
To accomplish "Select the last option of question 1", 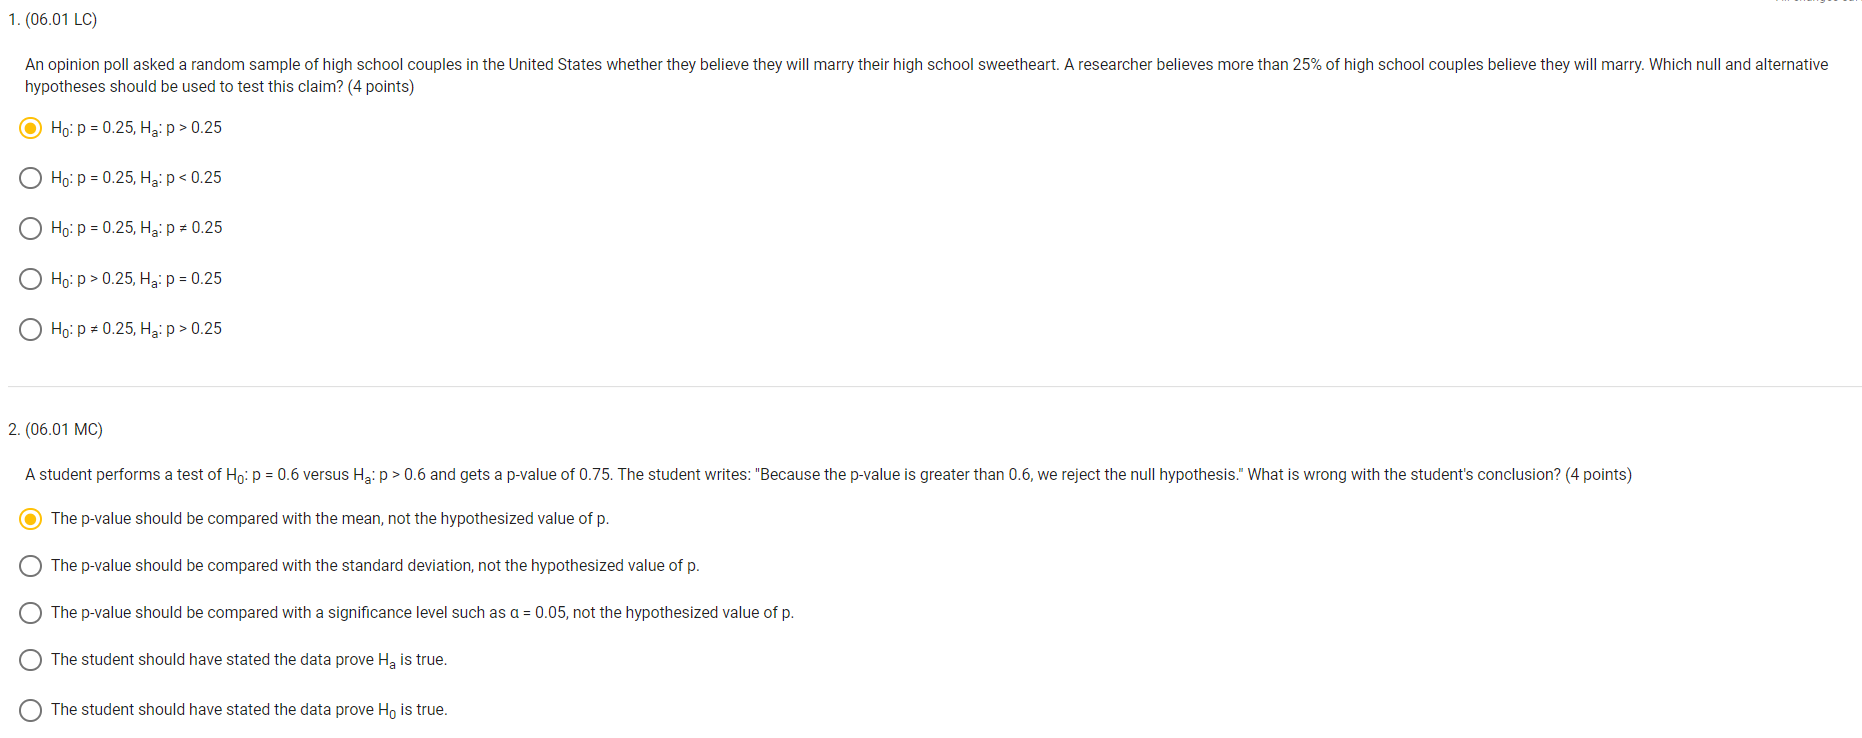I will (x=30, y=328).
